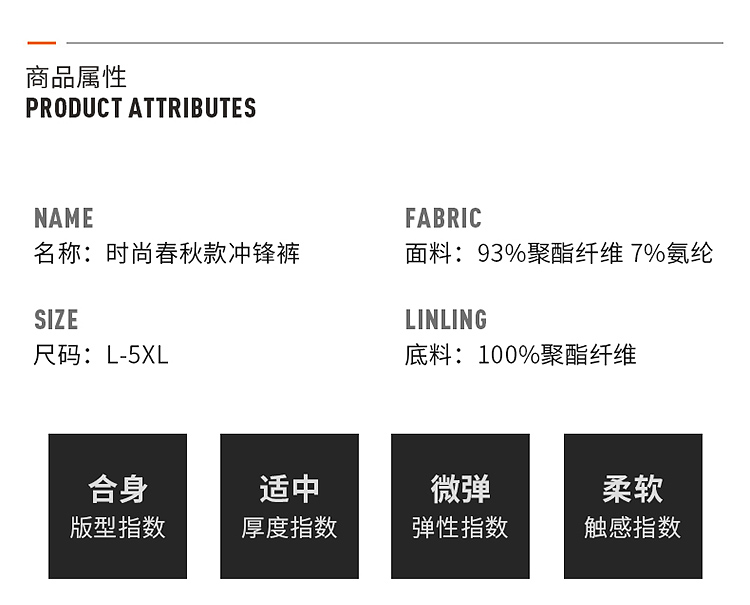Click the 93%聚酯纤维 7%氨纶 fabric text

595,253
